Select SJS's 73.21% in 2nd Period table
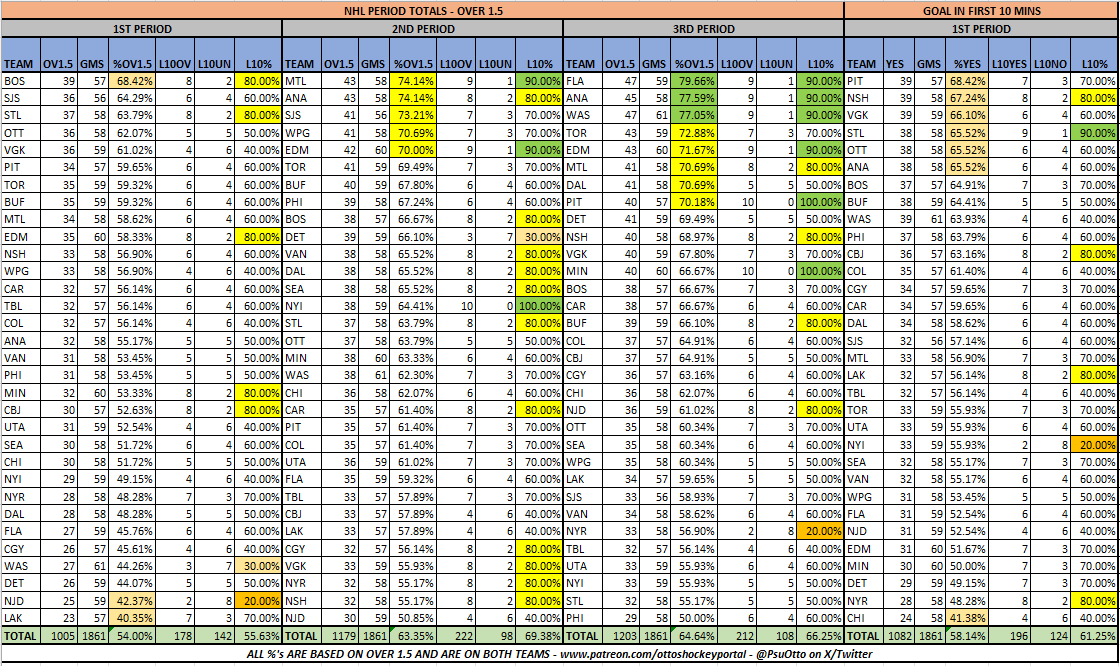 pyautogui.click(x=413, y=115)
